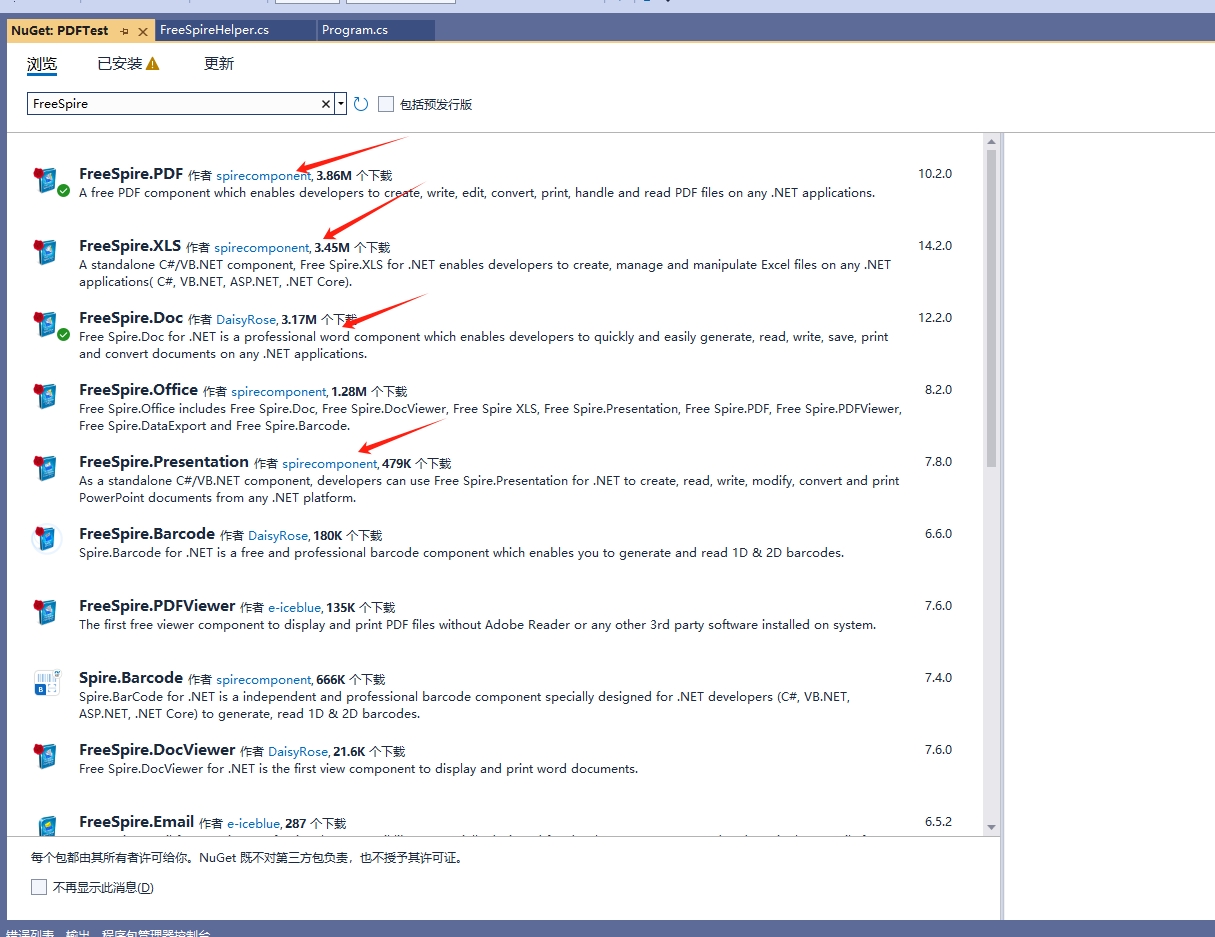This screenshot has width=1215, height=937.
Task: Select the FreeSpire.Presentation package title
Action: click(x=164, y=462)
